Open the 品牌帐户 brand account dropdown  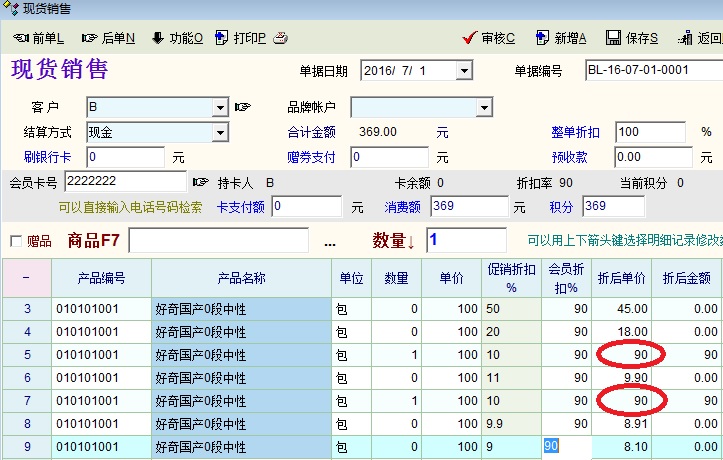(x=484, y=107)
